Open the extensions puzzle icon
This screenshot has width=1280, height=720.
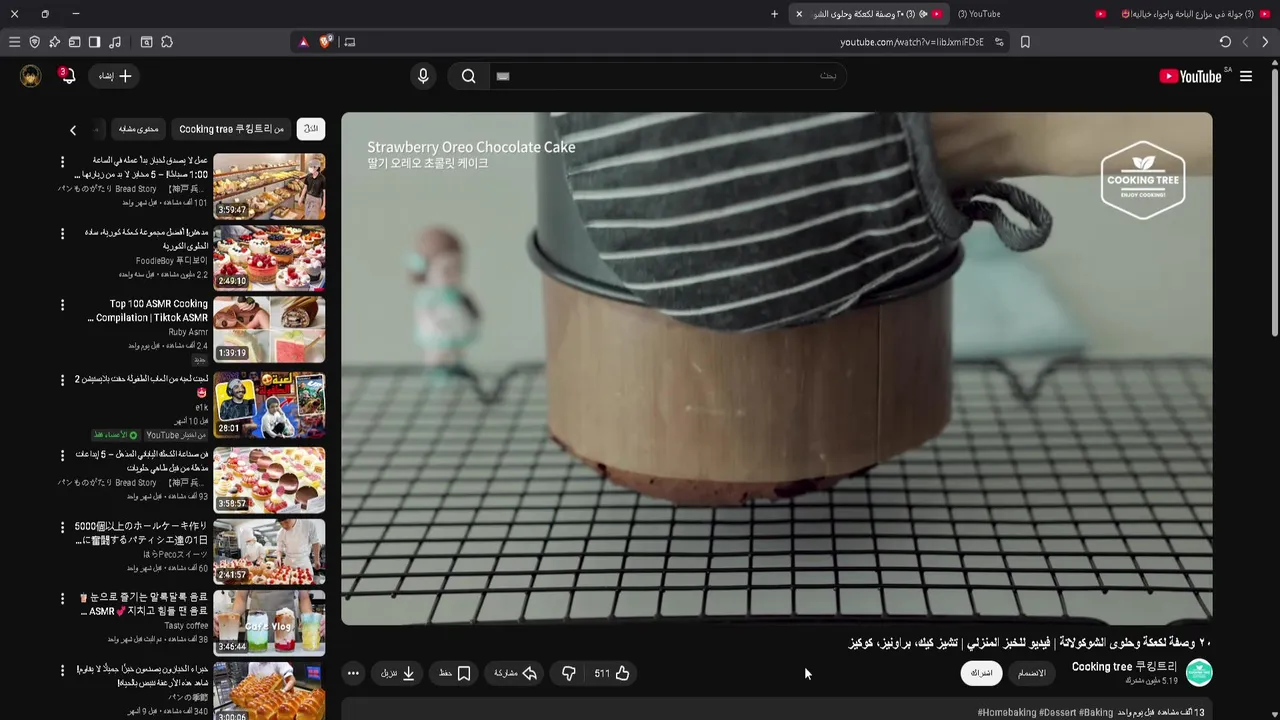pos(167,42)
